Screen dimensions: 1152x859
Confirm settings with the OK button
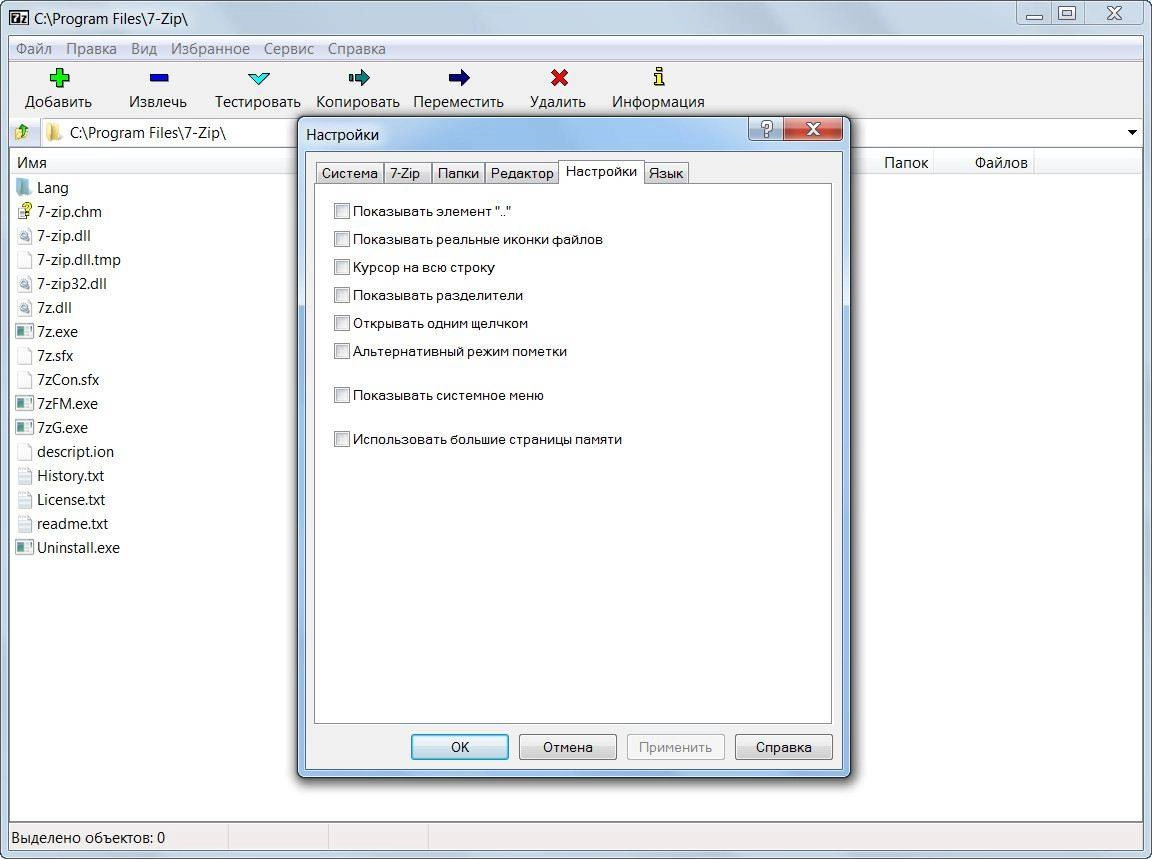(x=460, y=747)
